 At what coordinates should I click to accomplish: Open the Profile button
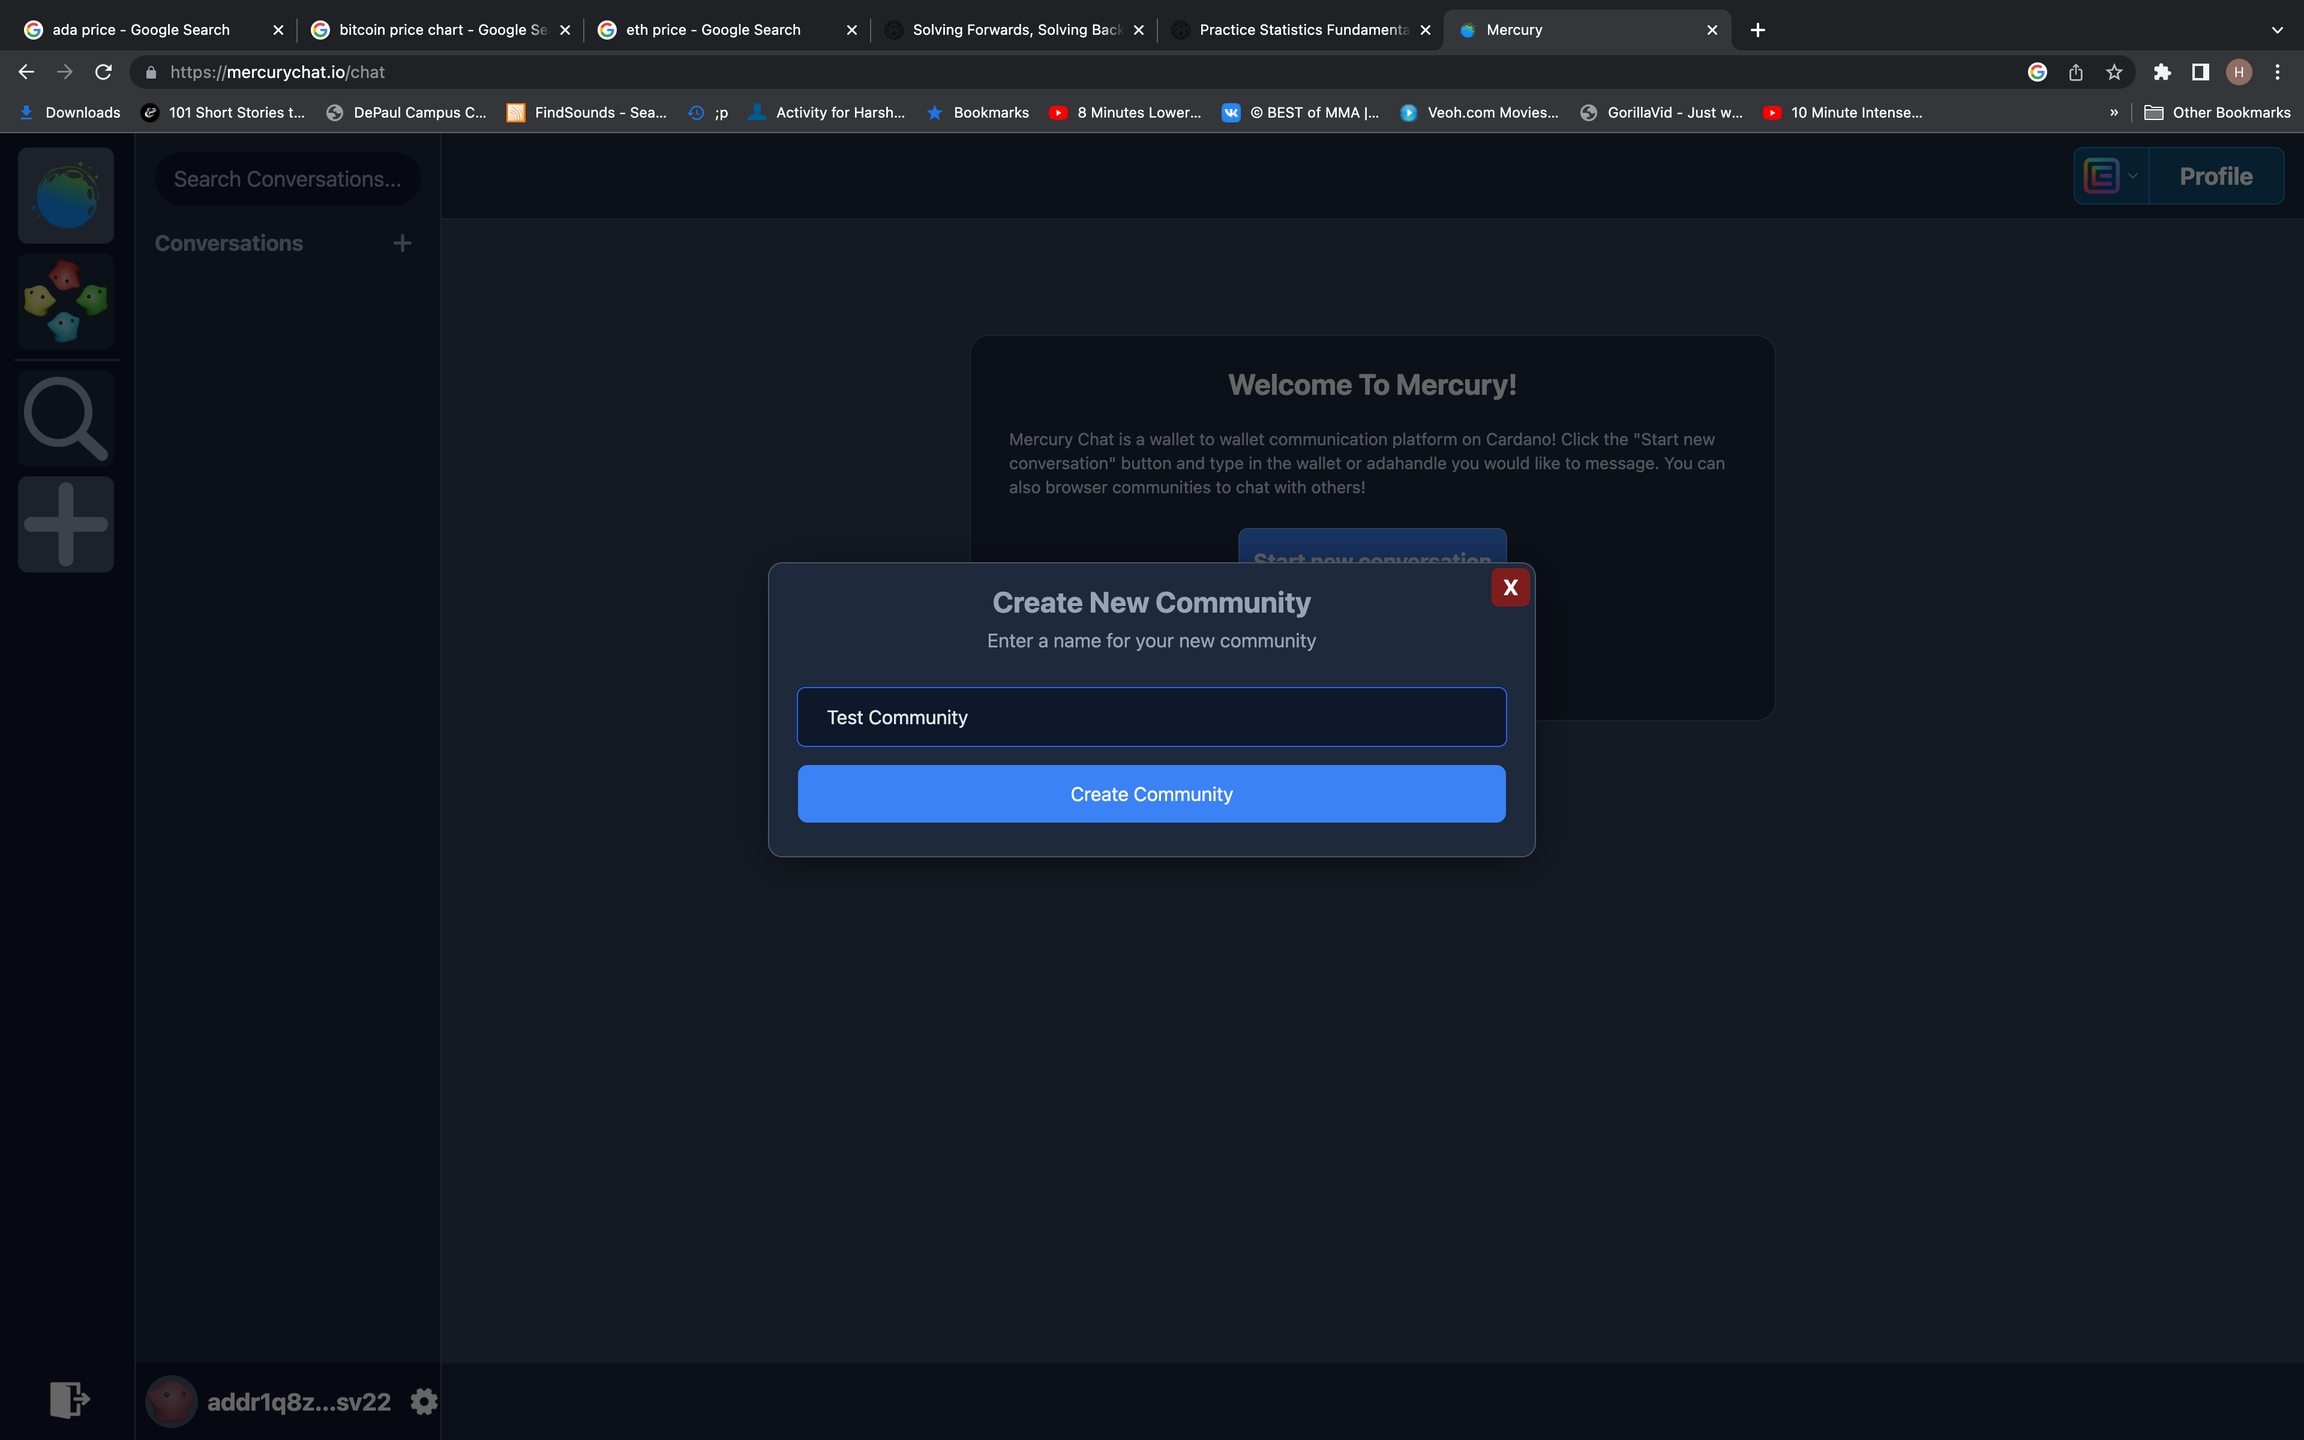[x=2215, y=176]
